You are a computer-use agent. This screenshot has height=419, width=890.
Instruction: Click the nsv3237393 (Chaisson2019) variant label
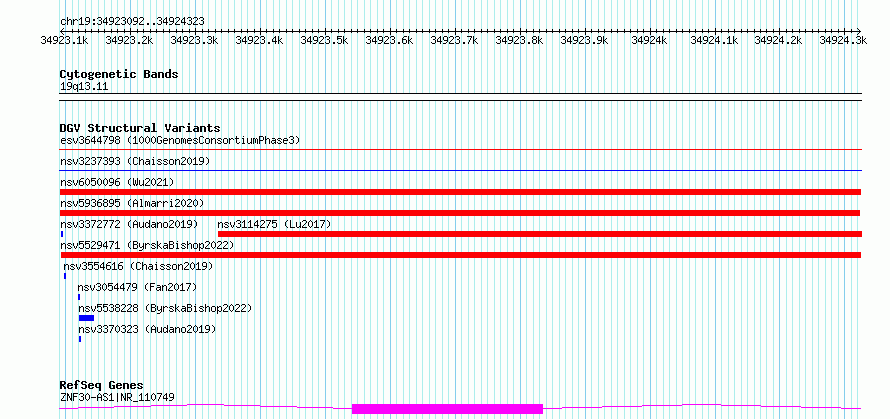[135, 161]
